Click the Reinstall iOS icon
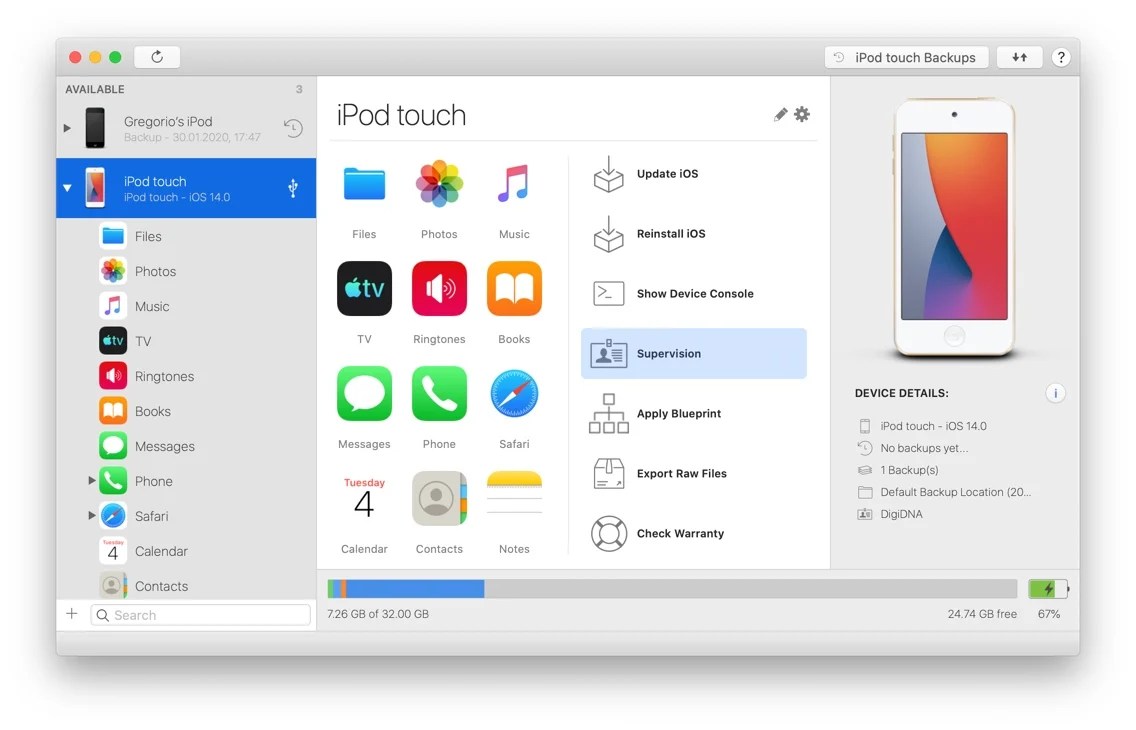Screen dimensions: 1136x730 [x=608, y=233]
